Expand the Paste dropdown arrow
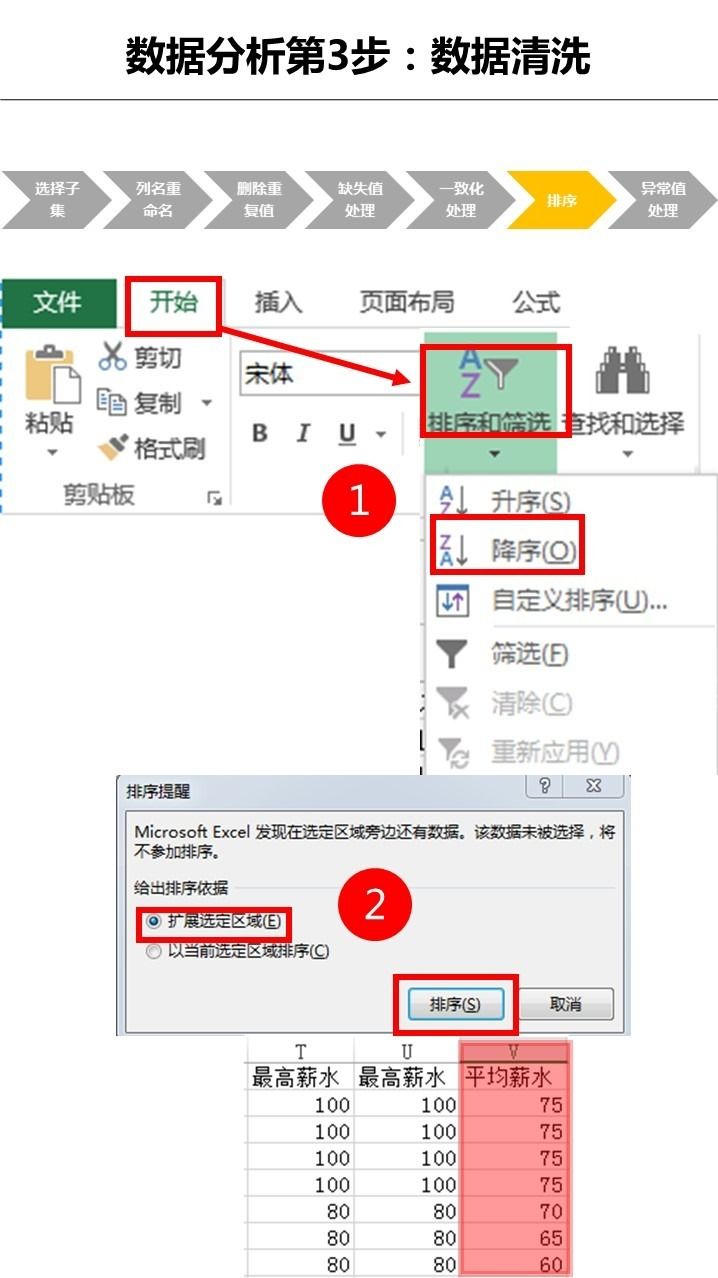 coord(51,453)
